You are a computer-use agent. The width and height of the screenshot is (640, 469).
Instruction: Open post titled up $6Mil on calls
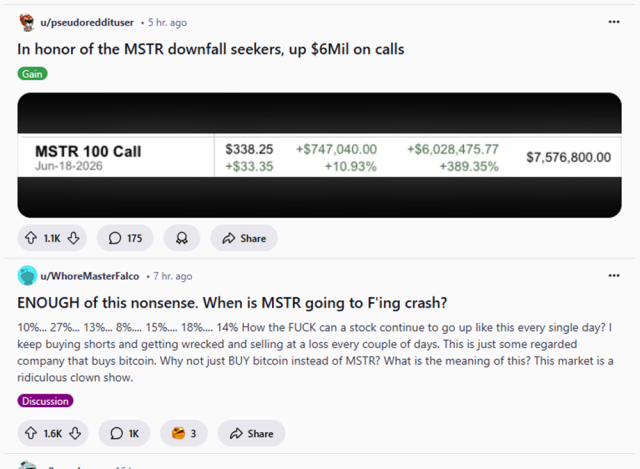pyautogui.click(x=210, y=47)
